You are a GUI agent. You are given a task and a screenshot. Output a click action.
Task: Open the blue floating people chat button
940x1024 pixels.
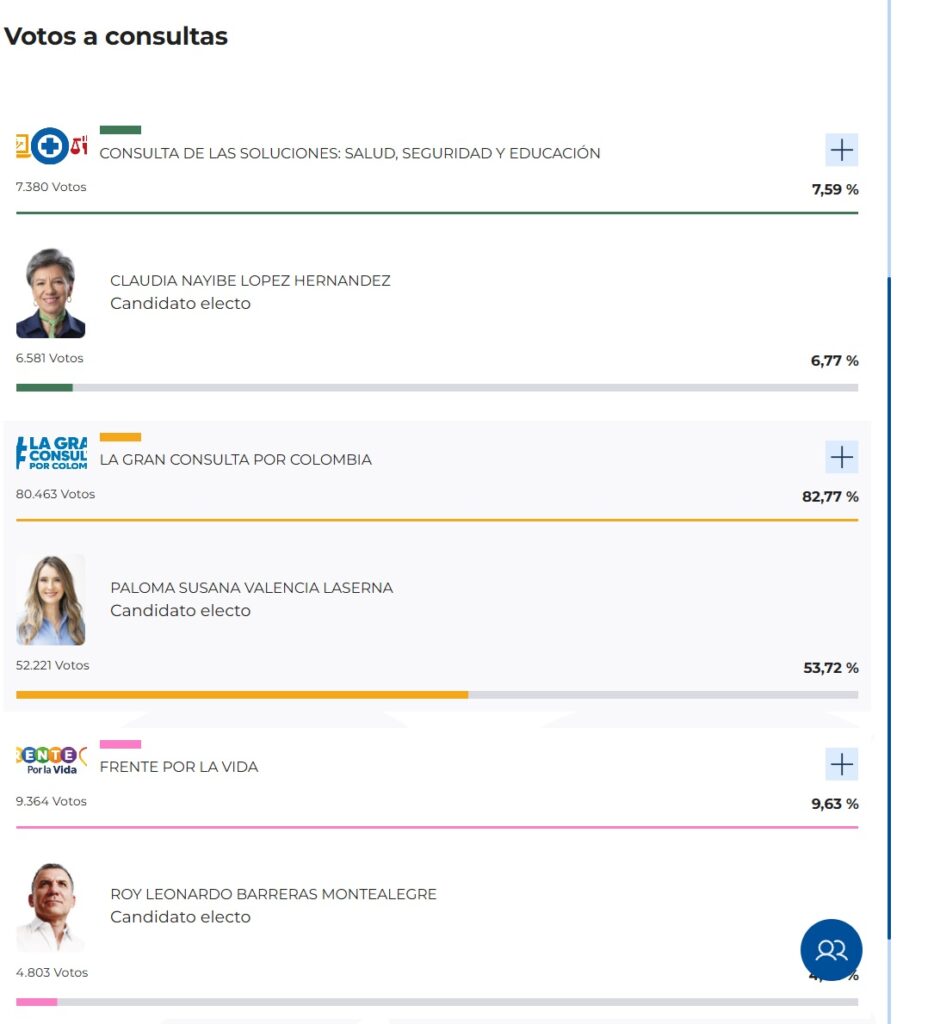click(831, 949)
